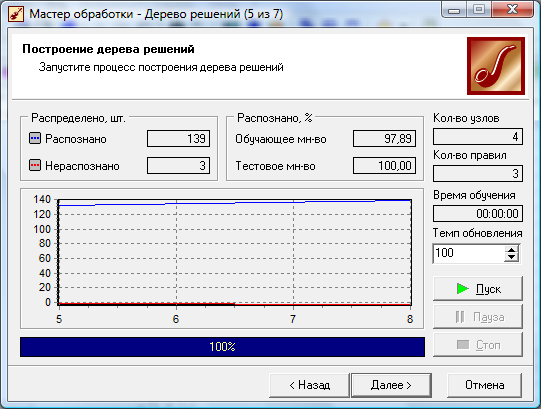The width and height of the screenshot is (541, 409).
Task: Proceed with the Далее button
Action: 391,385
